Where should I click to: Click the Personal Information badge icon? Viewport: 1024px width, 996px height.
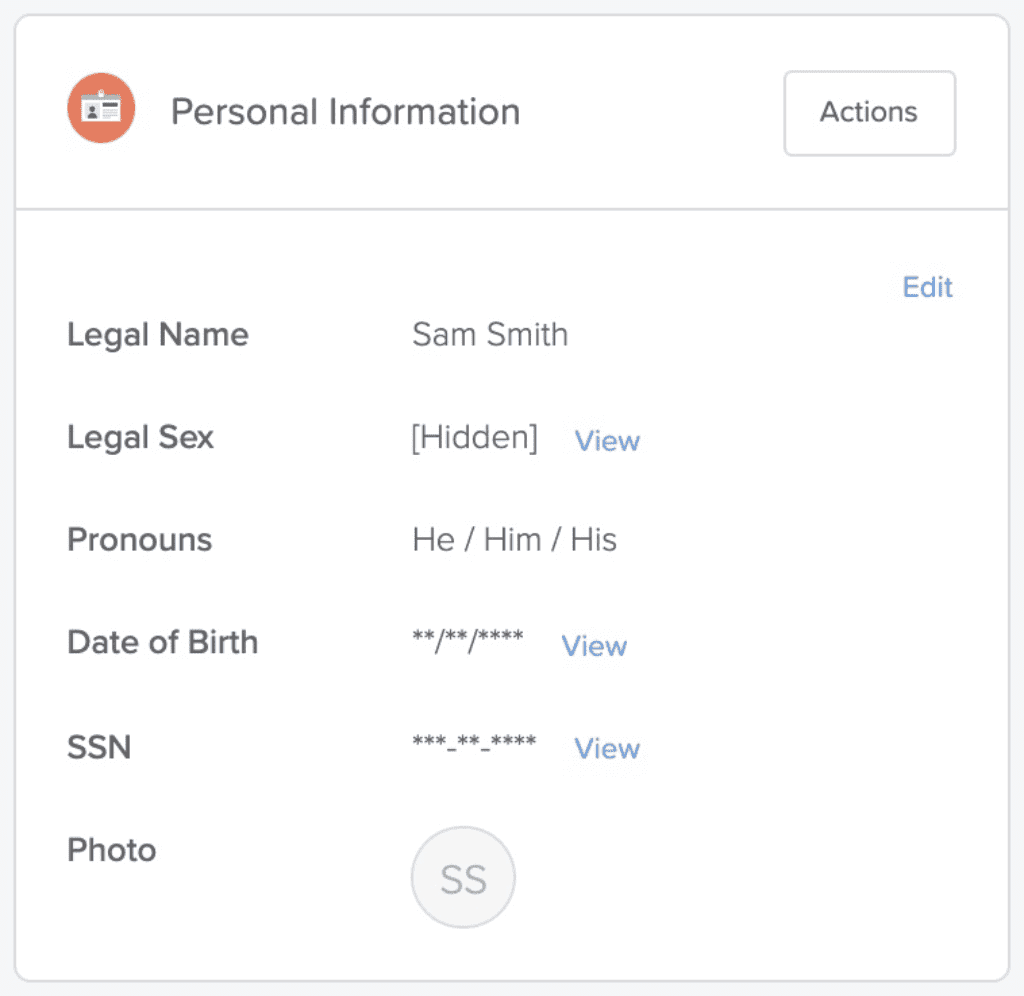click(100, 108)
